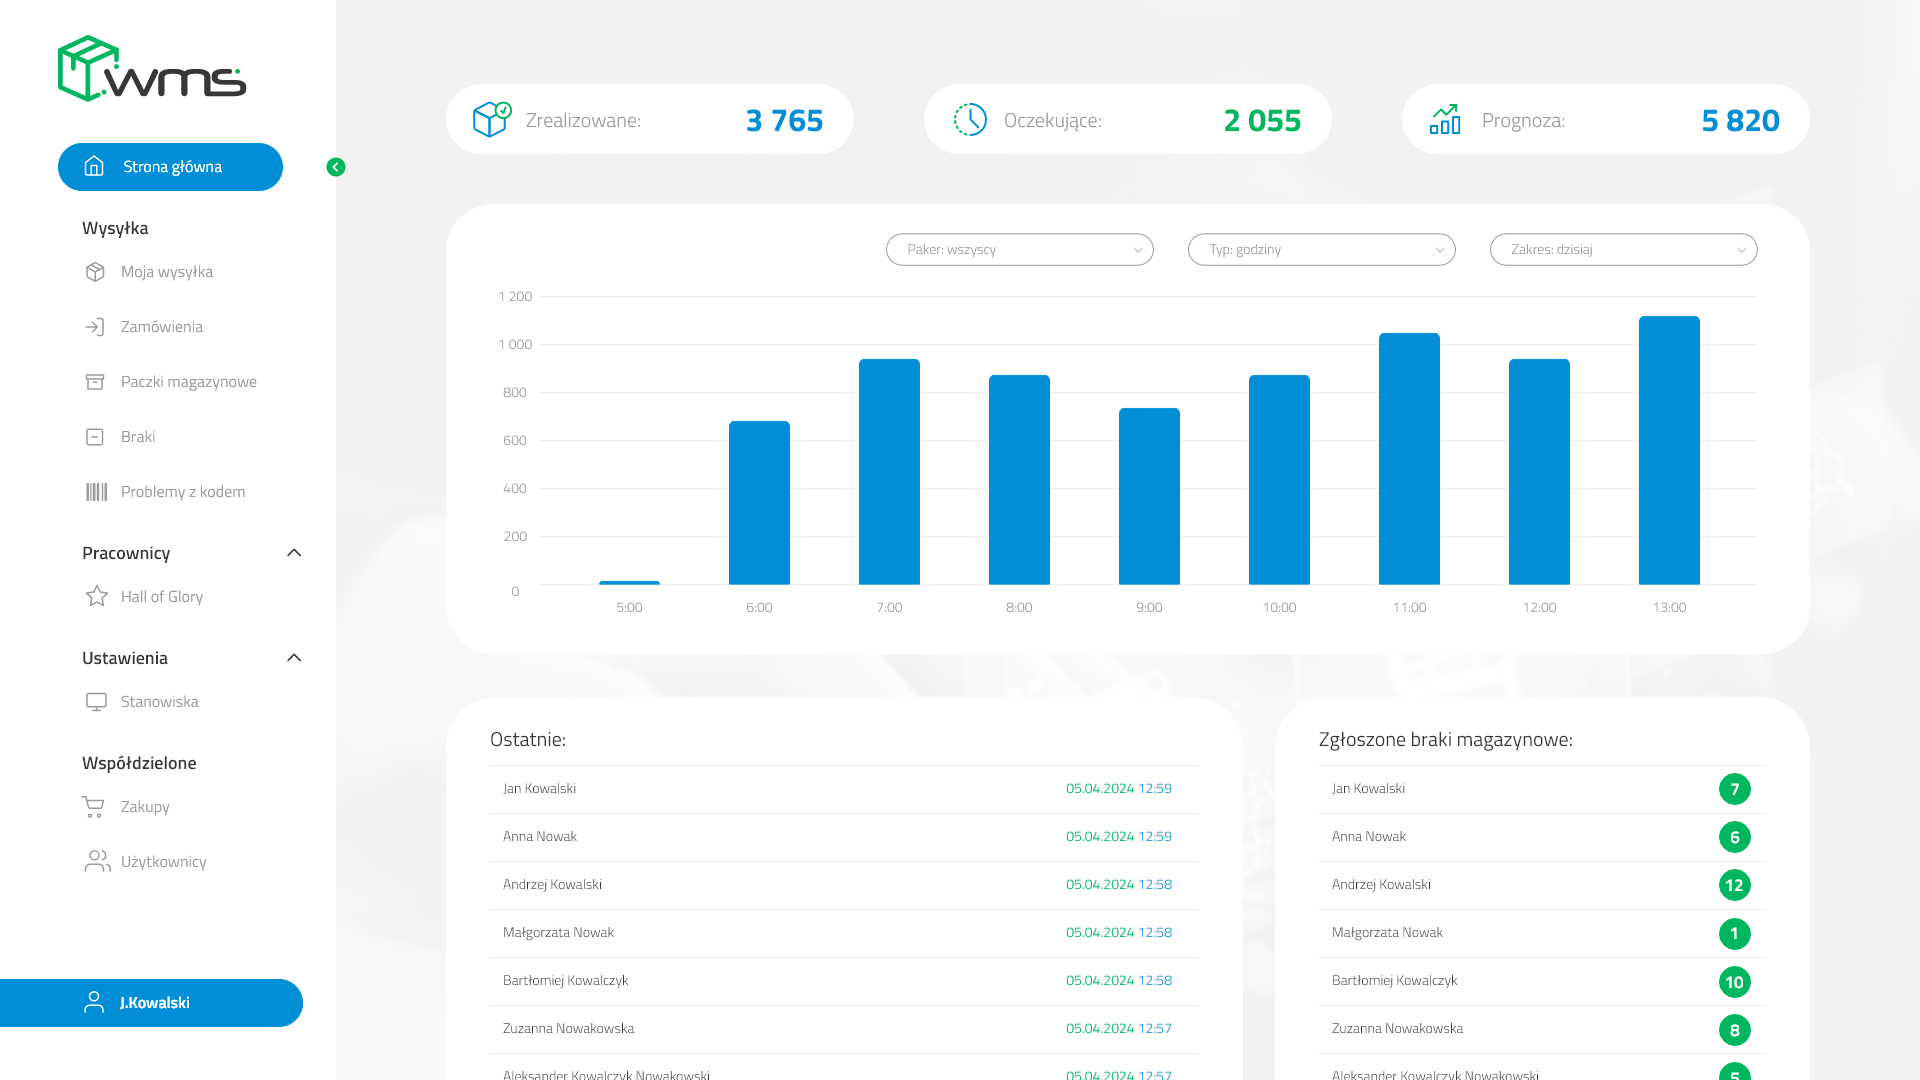Click Stanowiska monitor icon
The image size is (1920, 1080).
click(96, 702)
